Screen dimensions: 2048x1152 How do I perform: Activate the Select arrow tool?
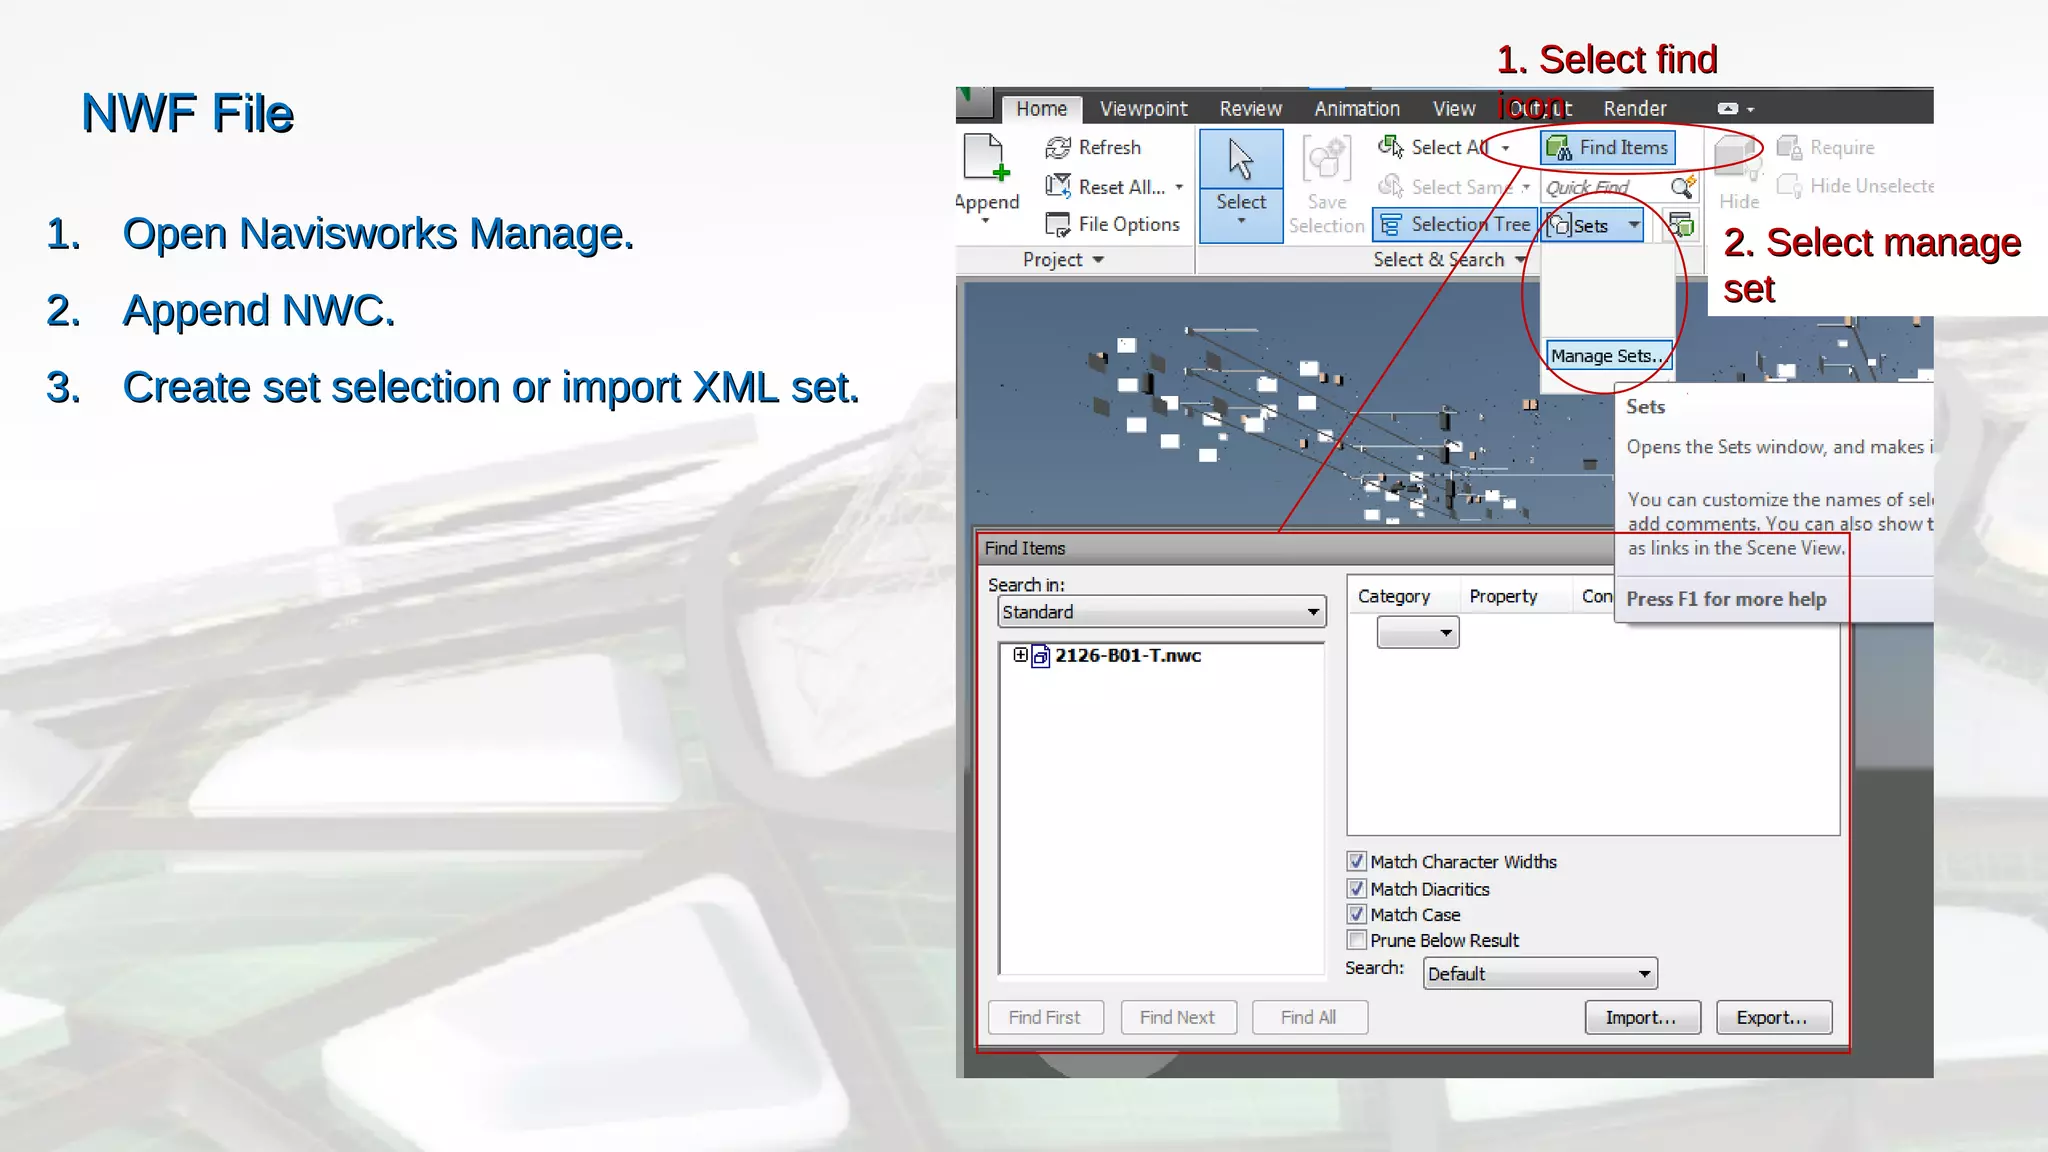coord(1240,162)
